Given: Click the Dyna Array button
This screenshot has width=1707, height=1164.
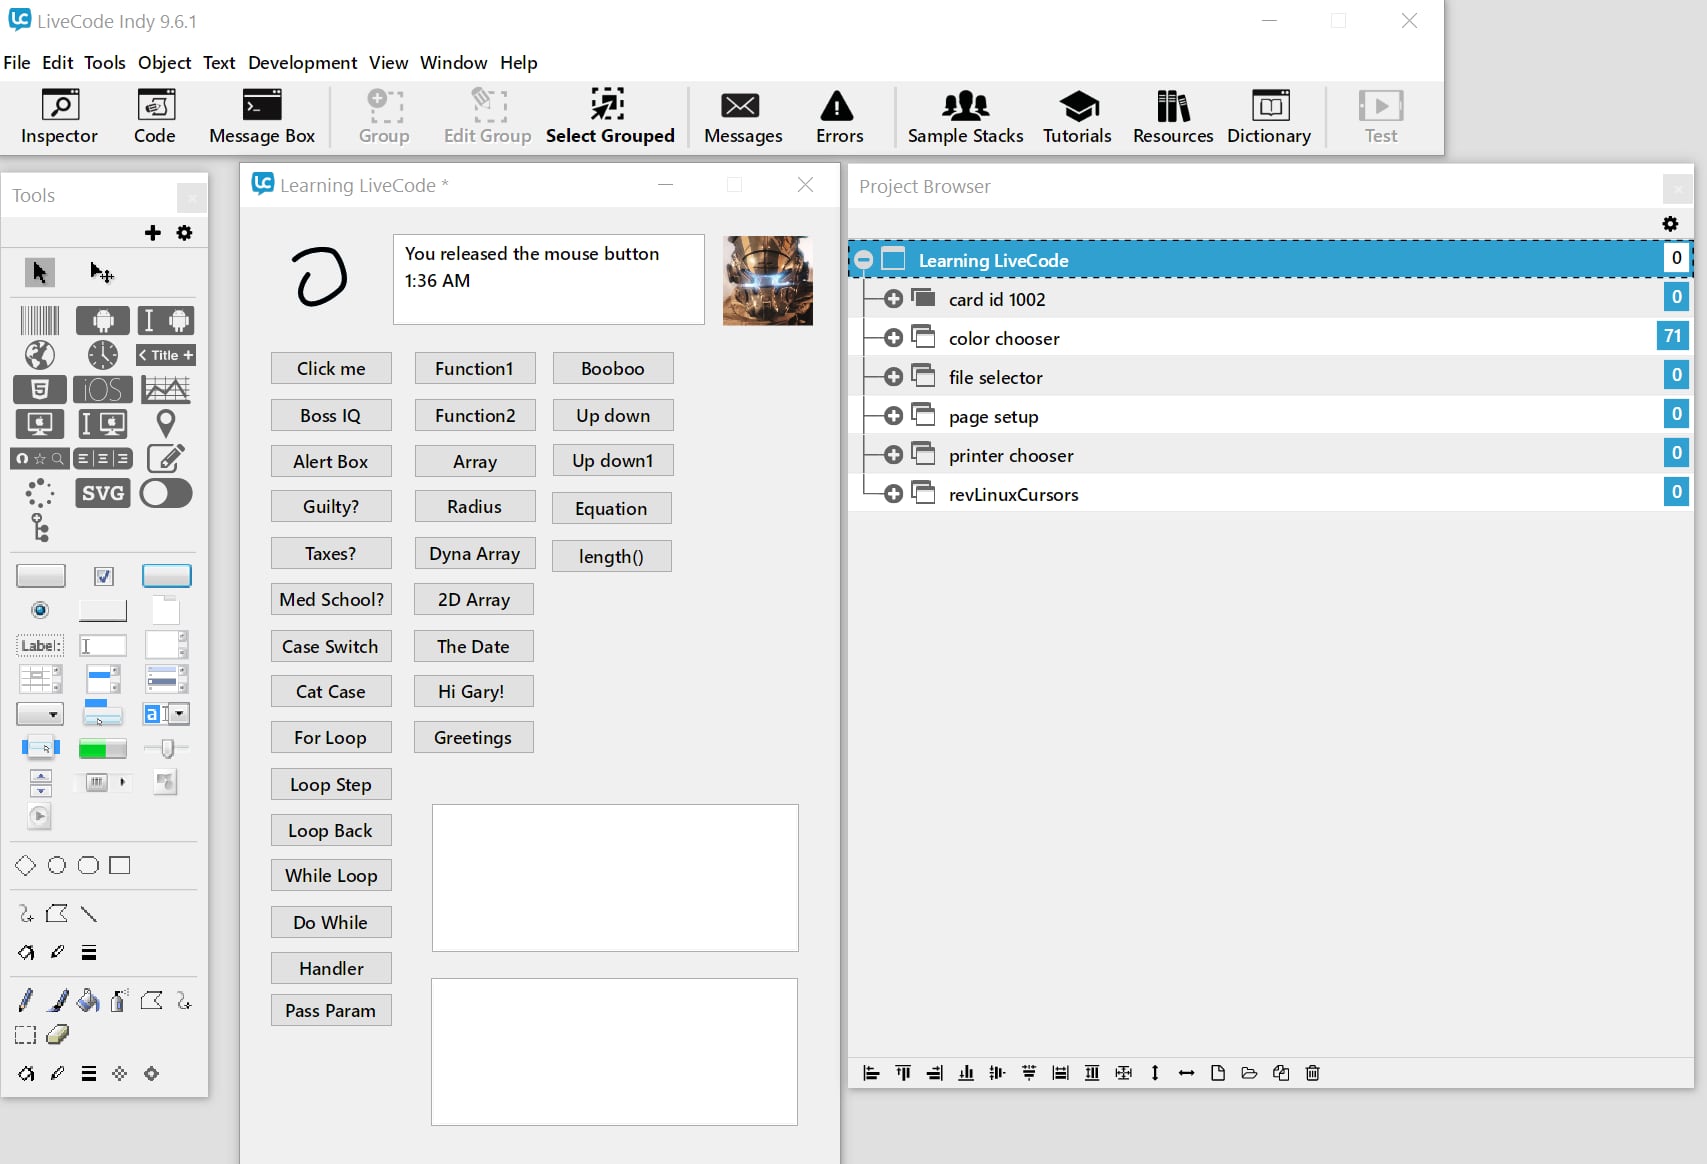Looking at the screenshot, I should tap(474, 553).
